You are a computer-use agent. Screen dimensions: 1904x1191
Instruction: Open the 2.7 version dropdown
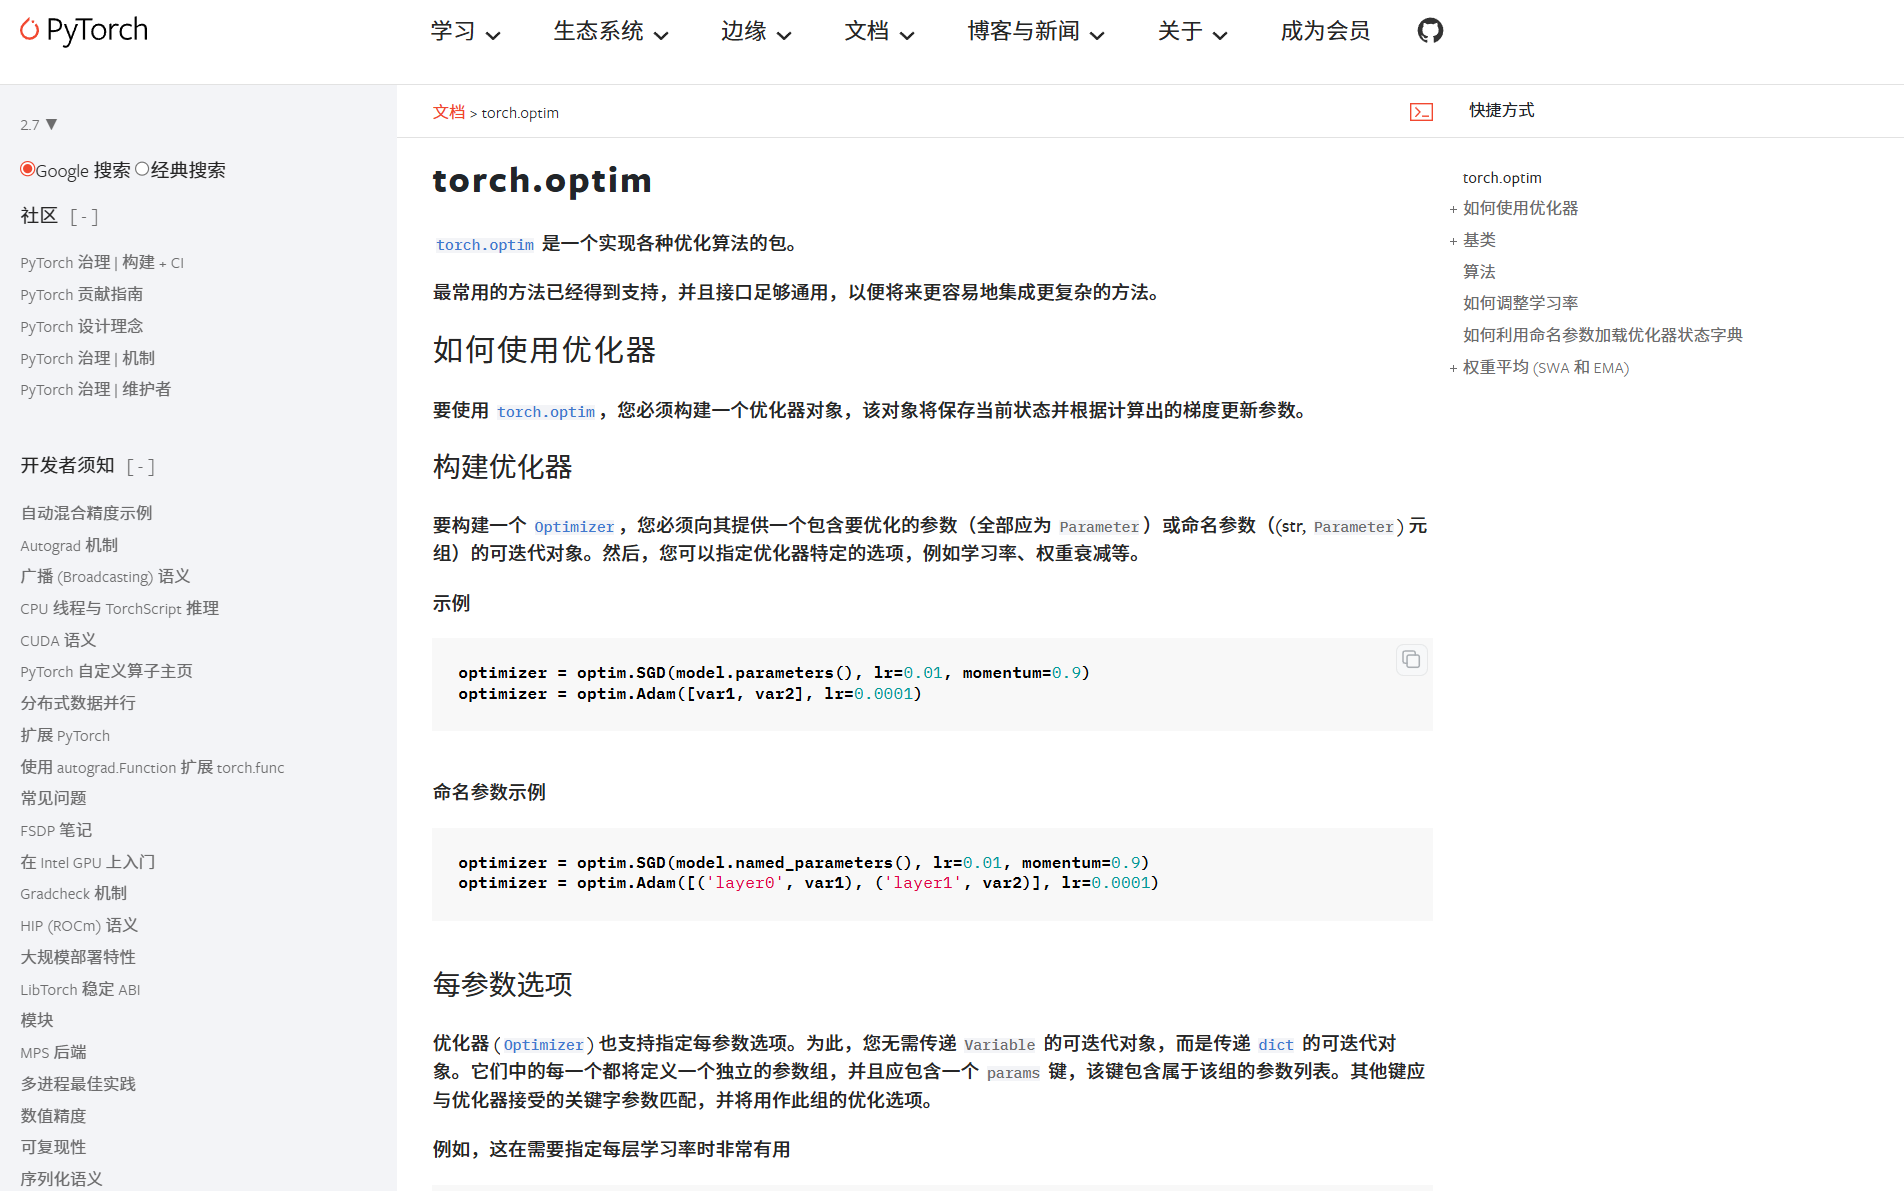click(39, 125)
